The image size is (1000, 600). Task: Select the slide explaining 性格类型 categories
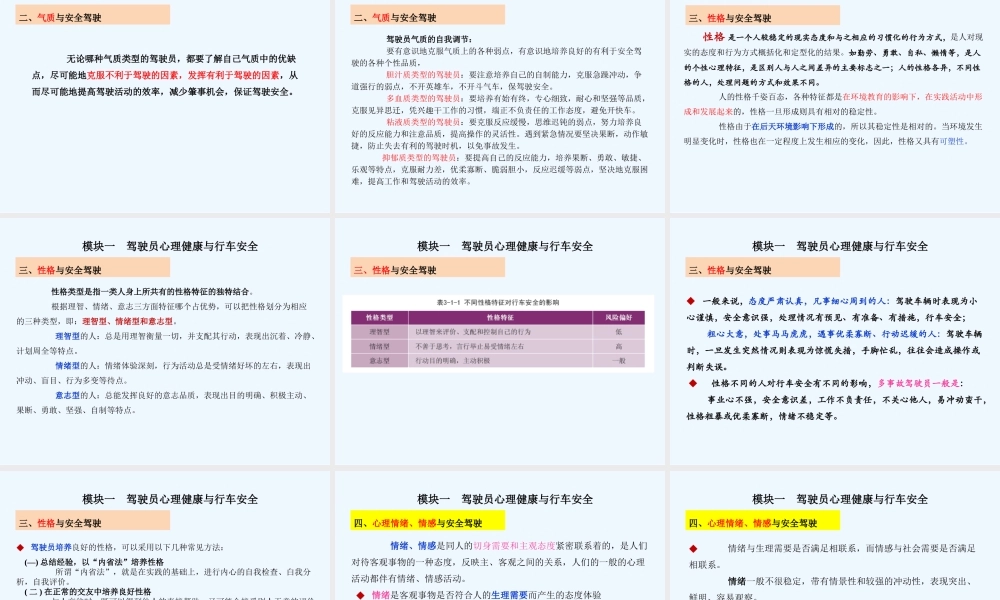pos(165,342)
